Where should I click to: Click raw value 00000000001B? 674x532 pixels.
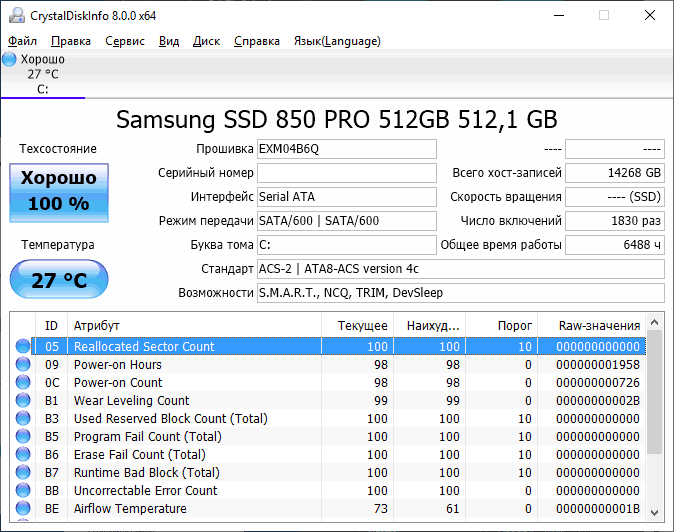(598, 509)
